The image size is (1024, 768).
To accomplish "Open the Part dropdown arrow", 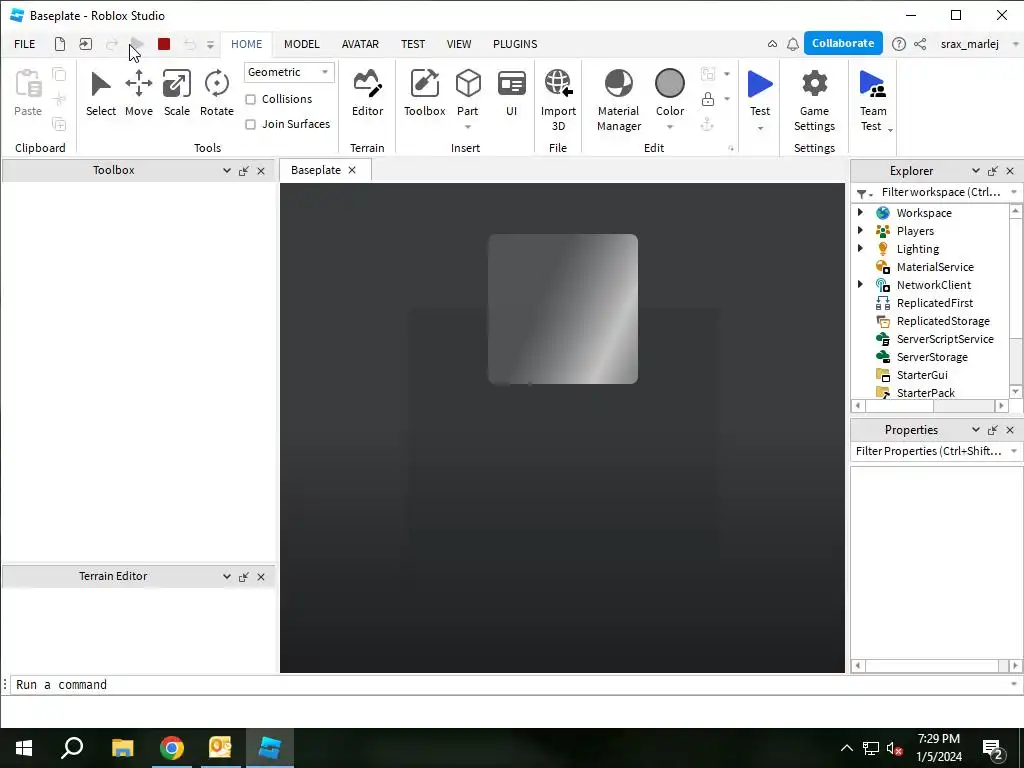I will 468,127.
